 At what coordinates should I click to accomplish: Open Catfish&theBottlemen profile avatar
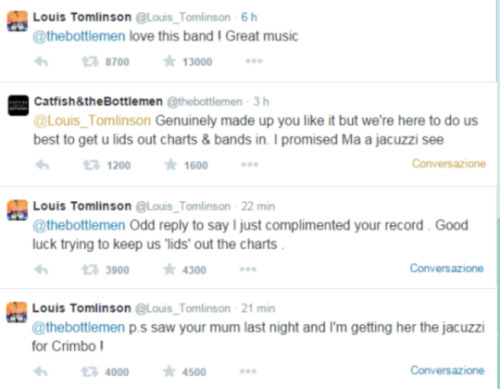[18, 105]
